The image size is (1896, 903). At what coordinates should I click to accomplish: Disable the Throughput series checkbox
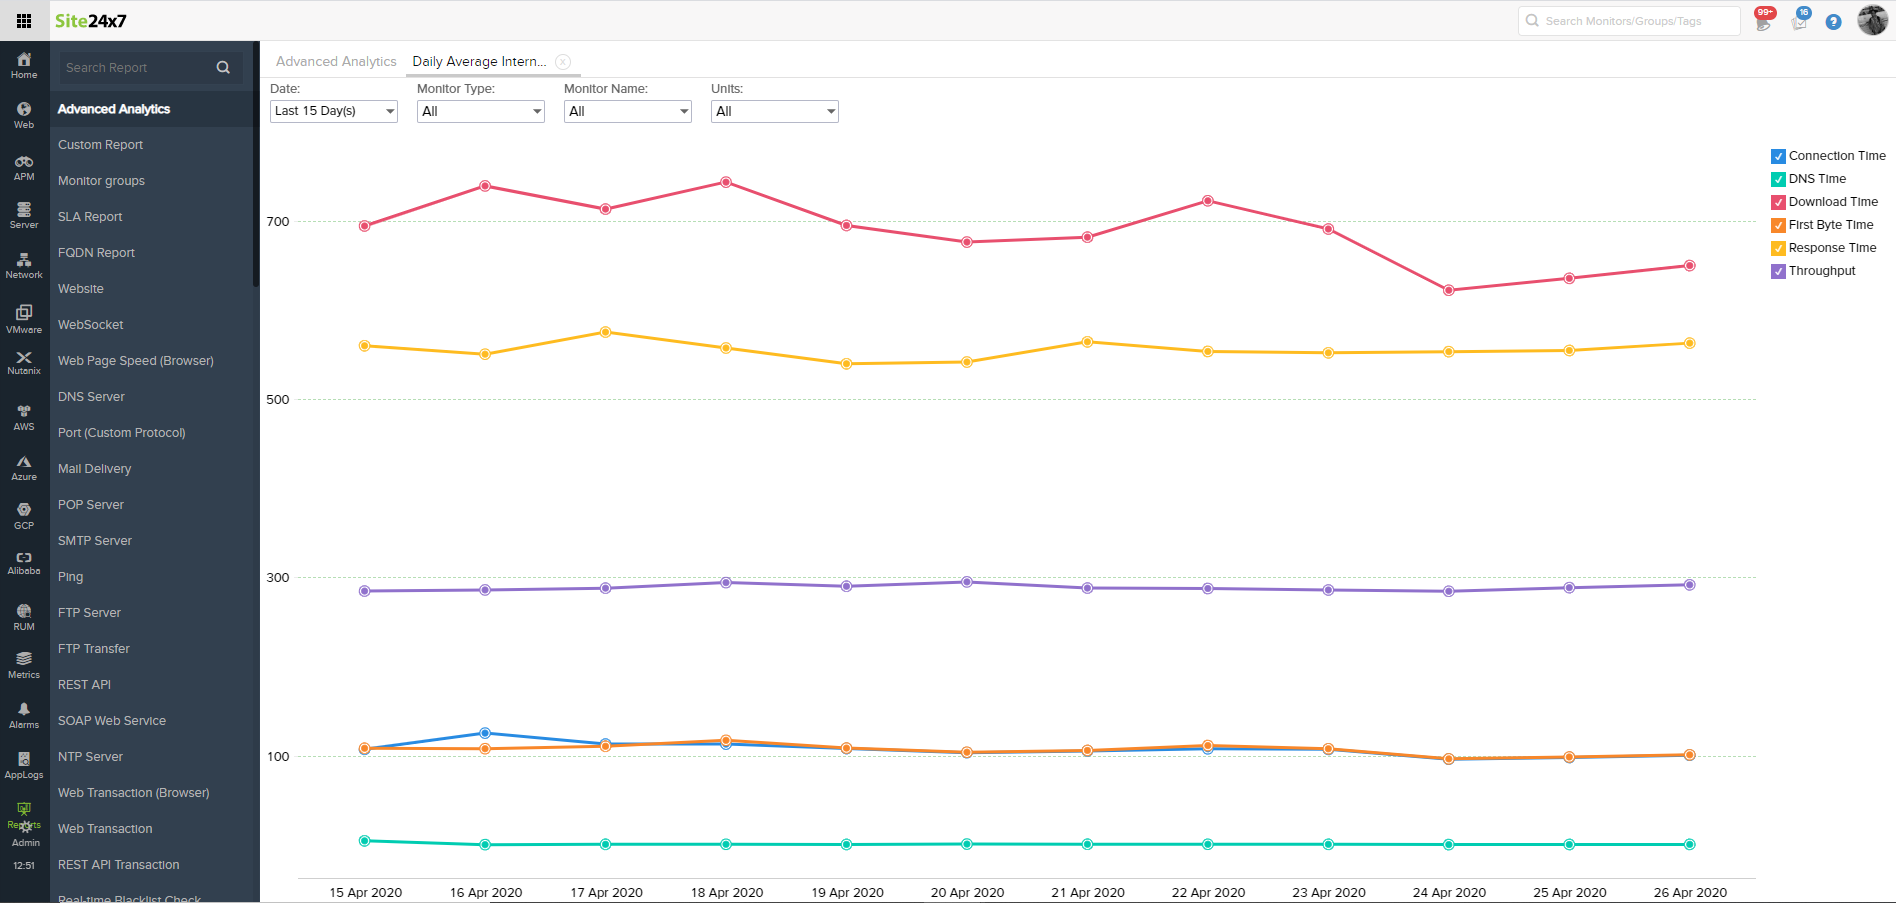[1779, 271]
